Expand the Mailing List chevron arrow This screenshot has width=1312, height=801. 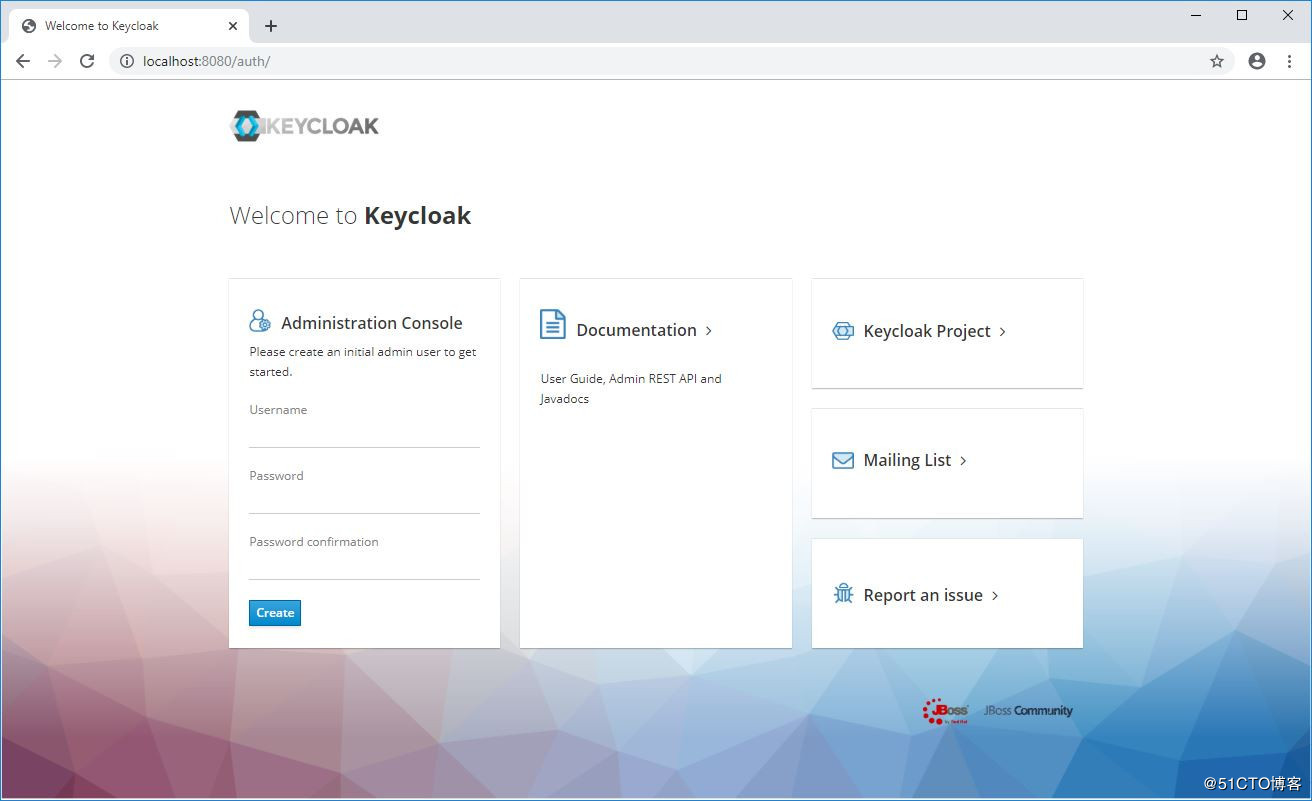tap(963, 460)
